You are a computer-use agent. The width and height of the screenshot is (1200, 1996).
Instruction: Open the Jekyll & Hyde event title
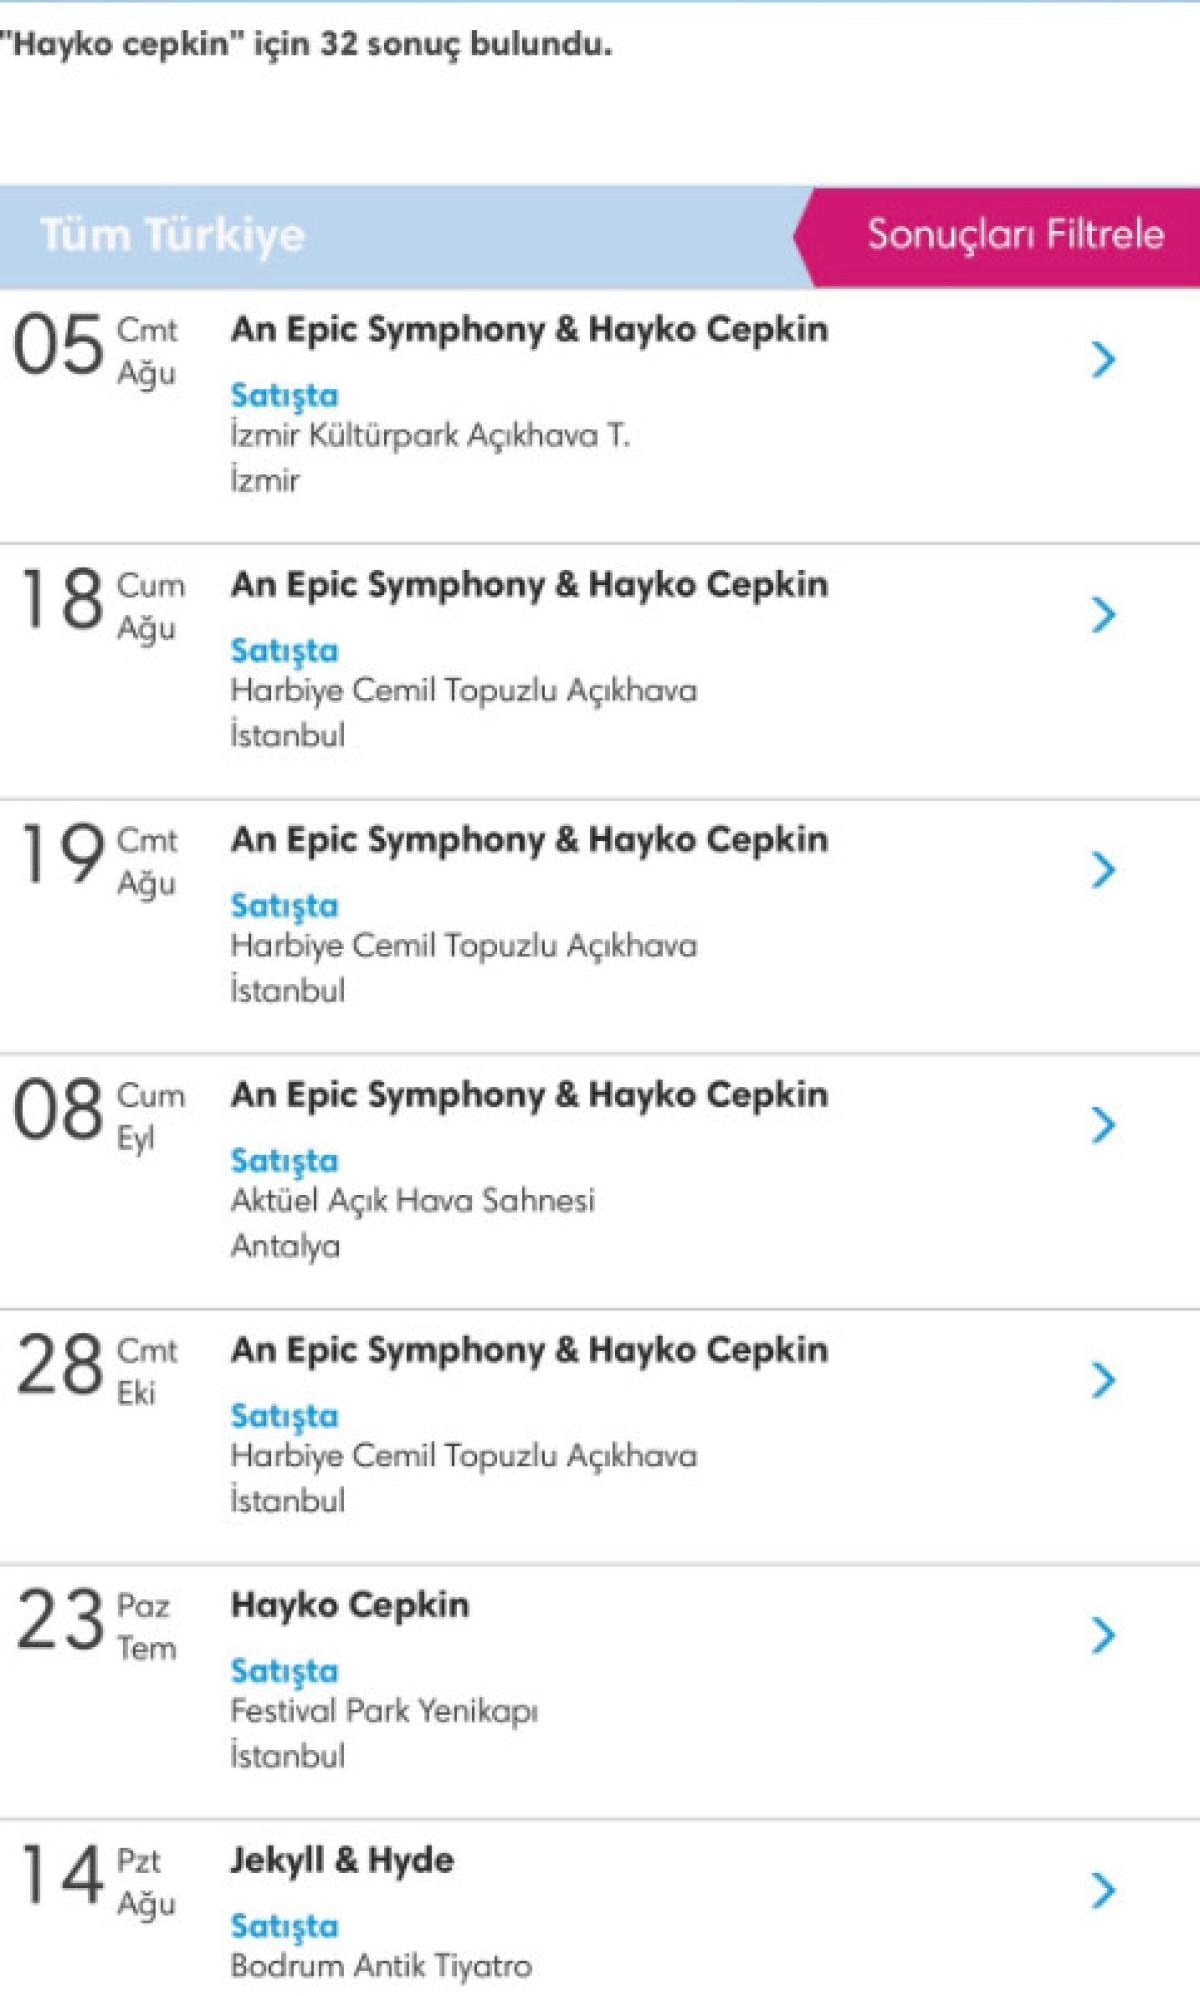click(342, 1860)
